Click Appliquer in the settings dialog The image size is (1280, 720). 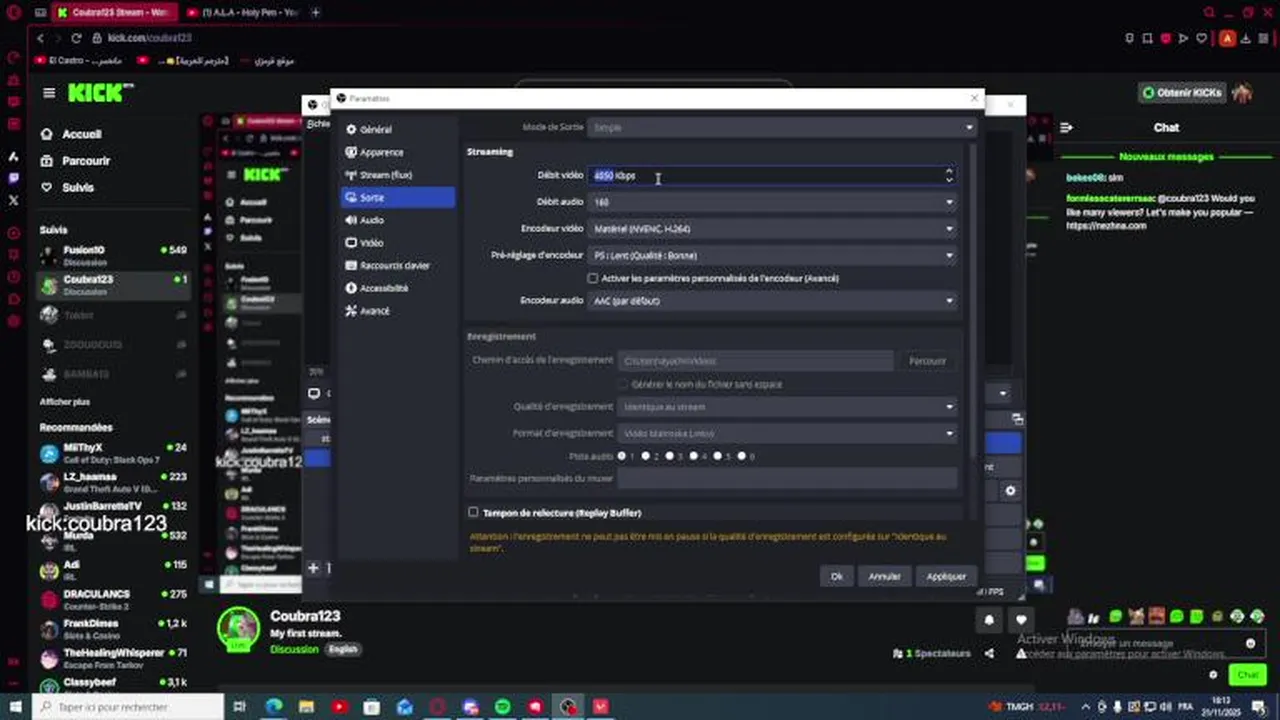tap(946, 577)
